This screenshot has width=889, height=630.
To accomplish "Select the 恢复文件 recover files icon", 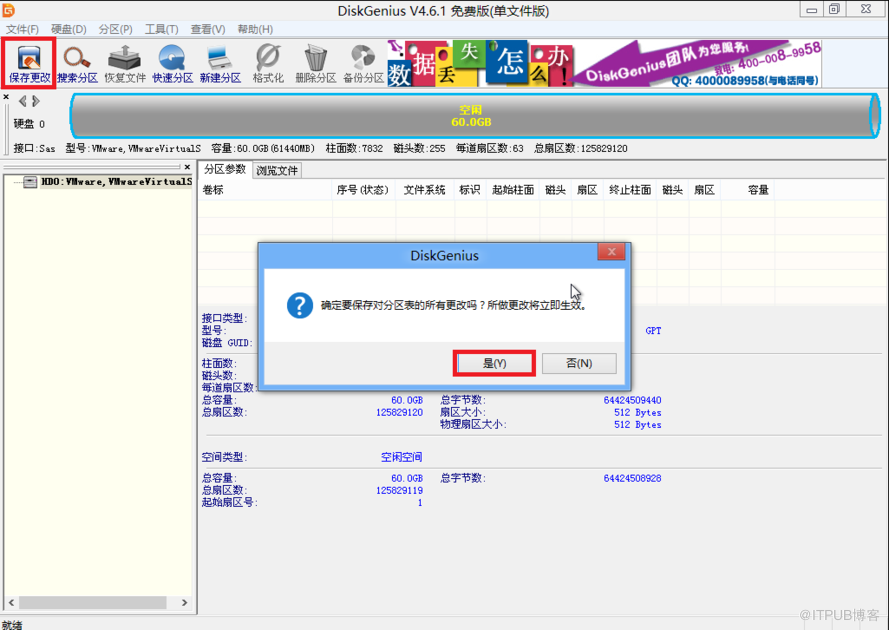I will coord(125,64).
